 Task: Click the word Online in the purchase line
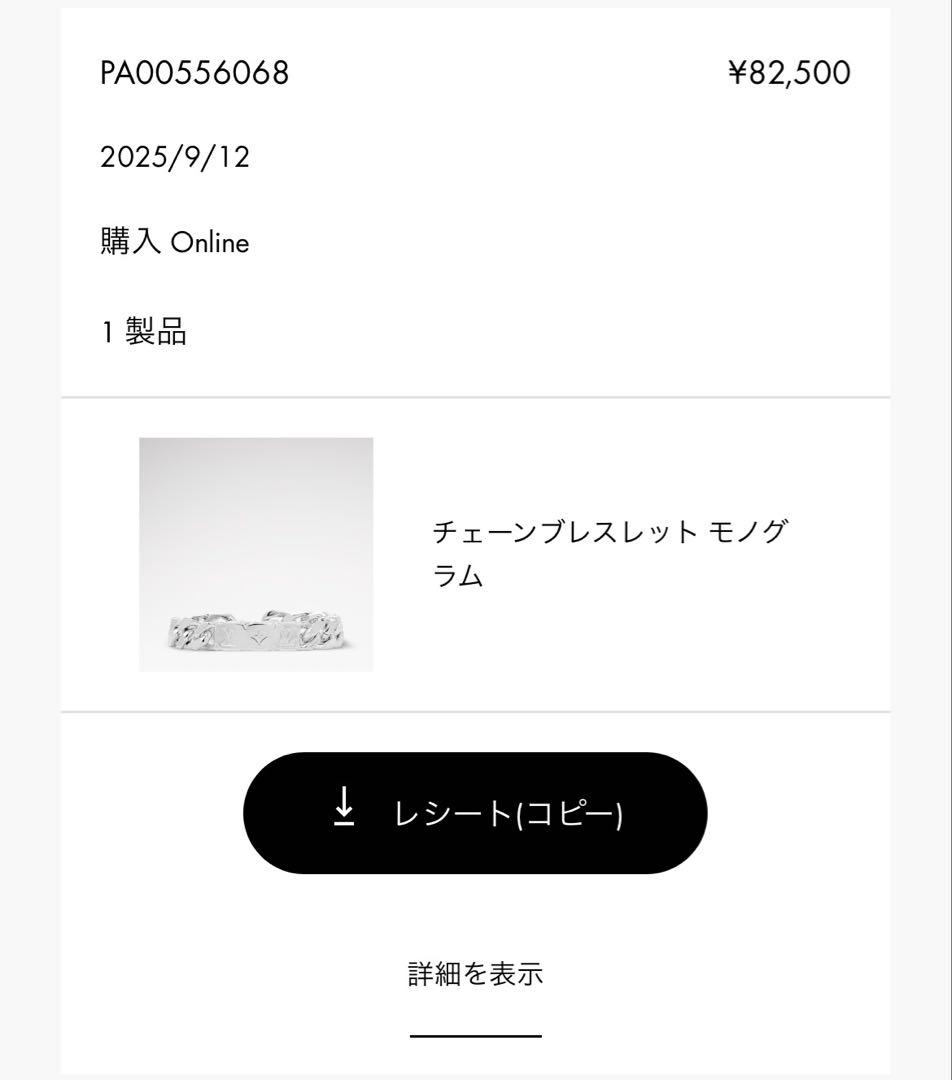click(x=210, y=244)
